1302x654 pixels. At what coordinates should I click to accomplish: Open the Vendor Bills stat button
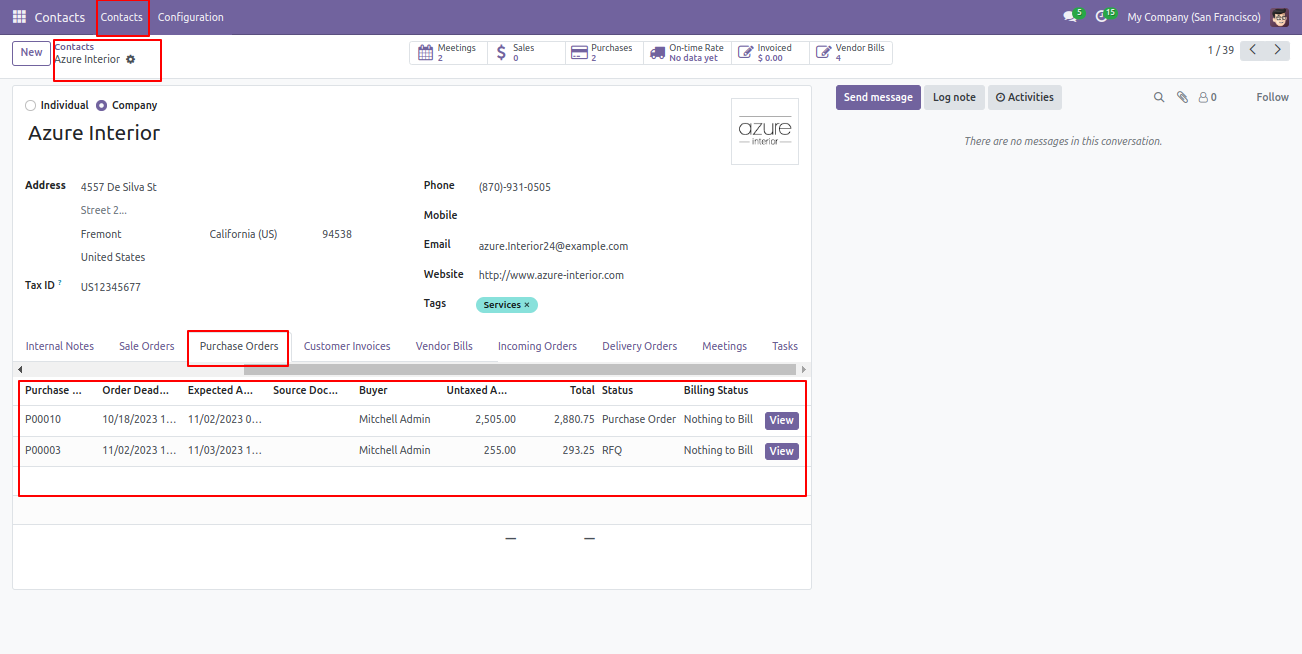(851, 53)
